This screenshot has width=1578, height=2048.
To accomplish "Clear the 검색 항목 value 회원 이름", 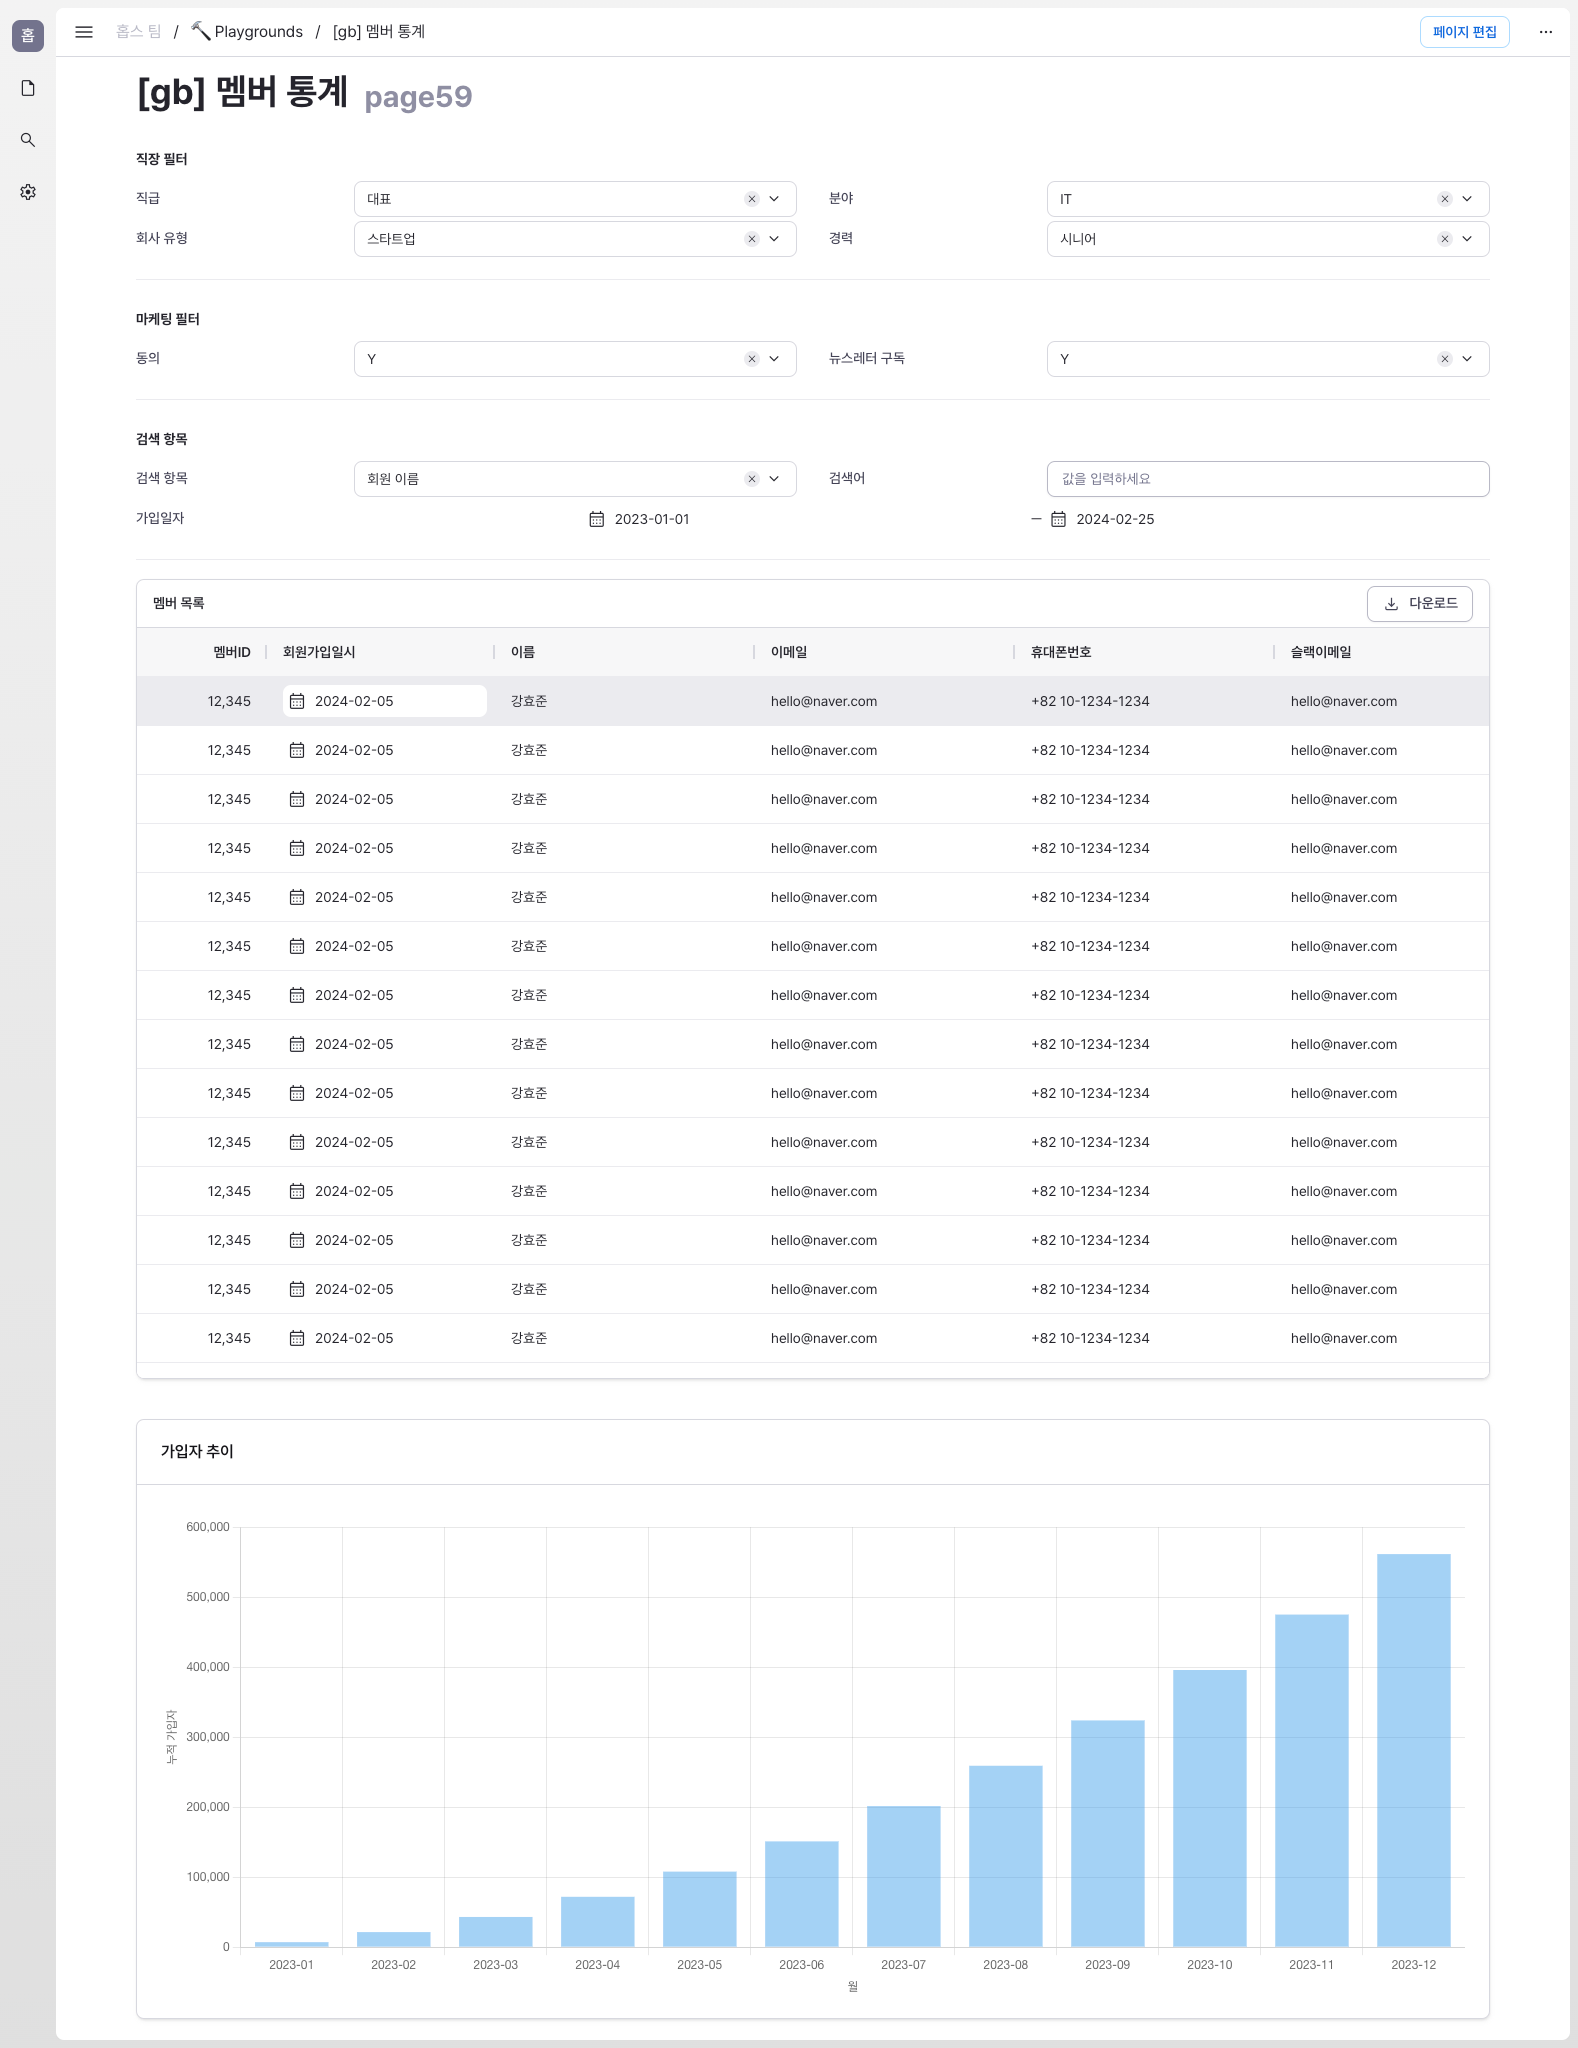I will point(752,479).
